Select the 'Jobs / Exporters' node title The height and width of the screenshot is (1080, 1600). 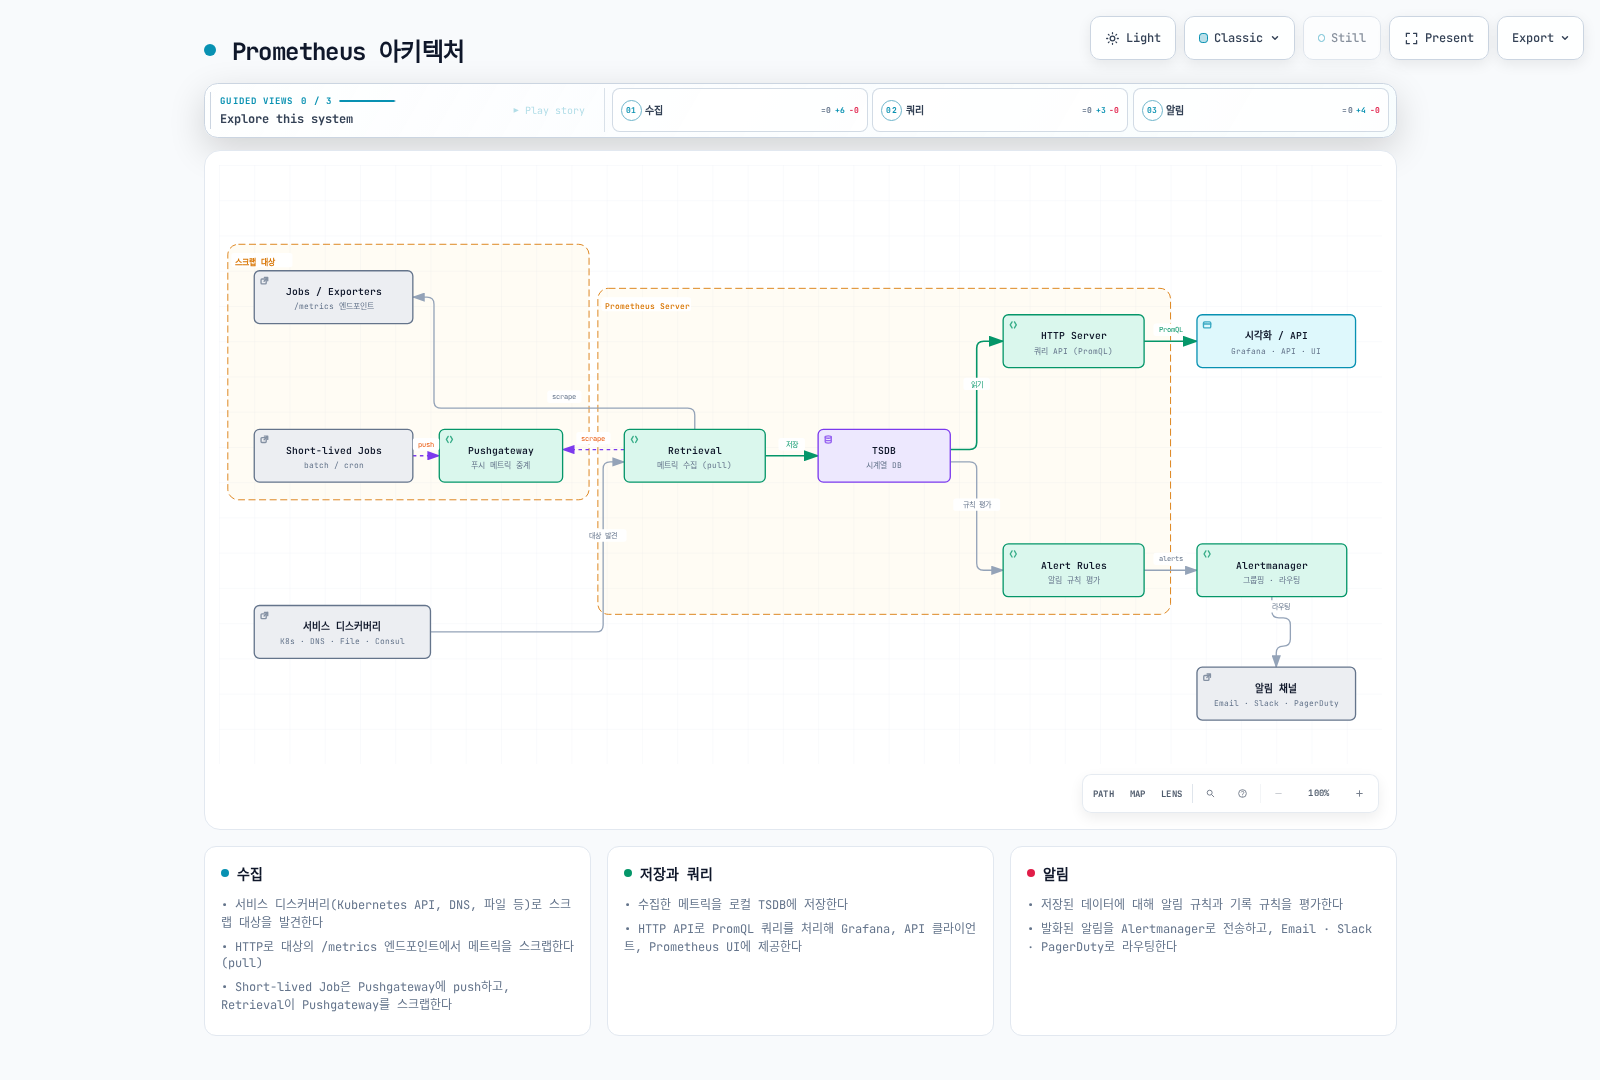pyautogui.click(x=334, y=292)
